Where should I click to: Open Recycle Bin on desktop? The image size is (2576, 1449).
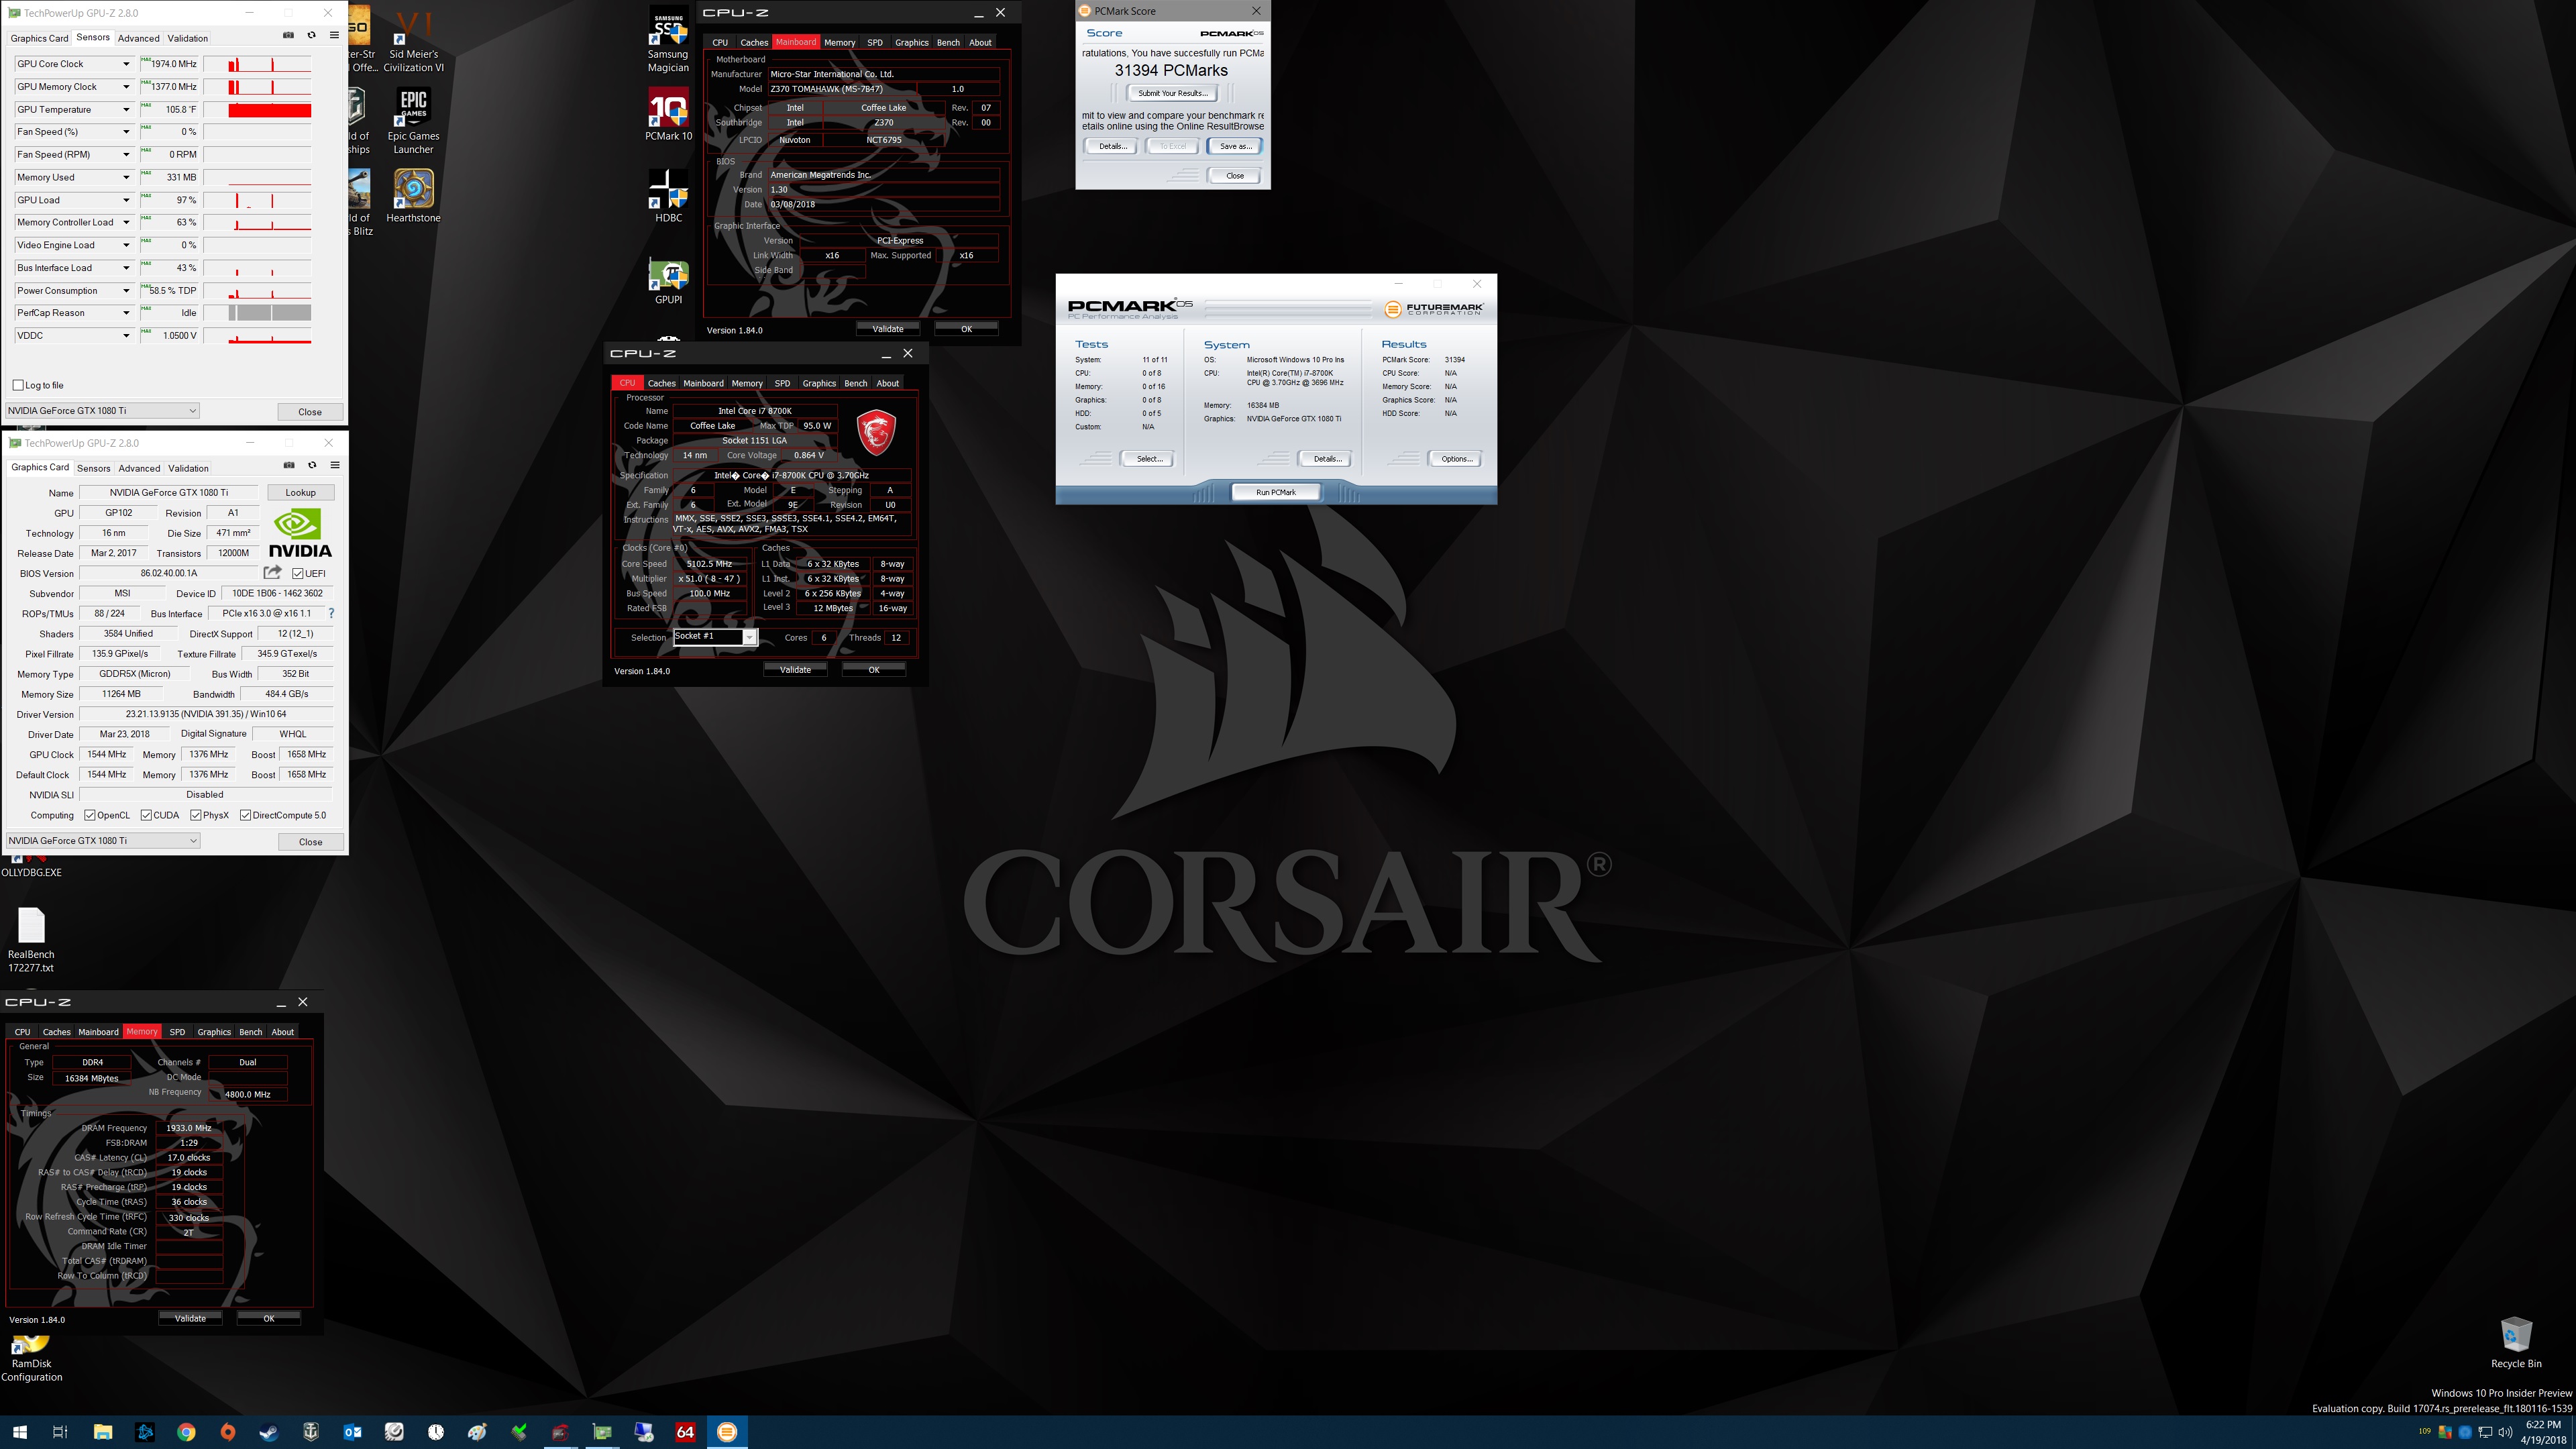click(x=2516, y=1343)
